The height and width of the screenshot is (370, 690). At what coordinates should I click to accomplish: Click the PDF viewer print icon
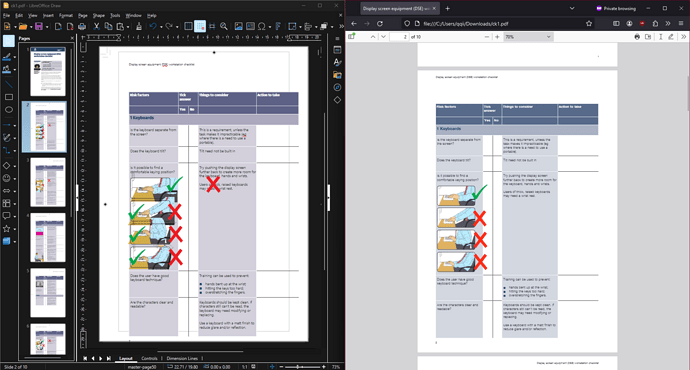tap(637, 37)
